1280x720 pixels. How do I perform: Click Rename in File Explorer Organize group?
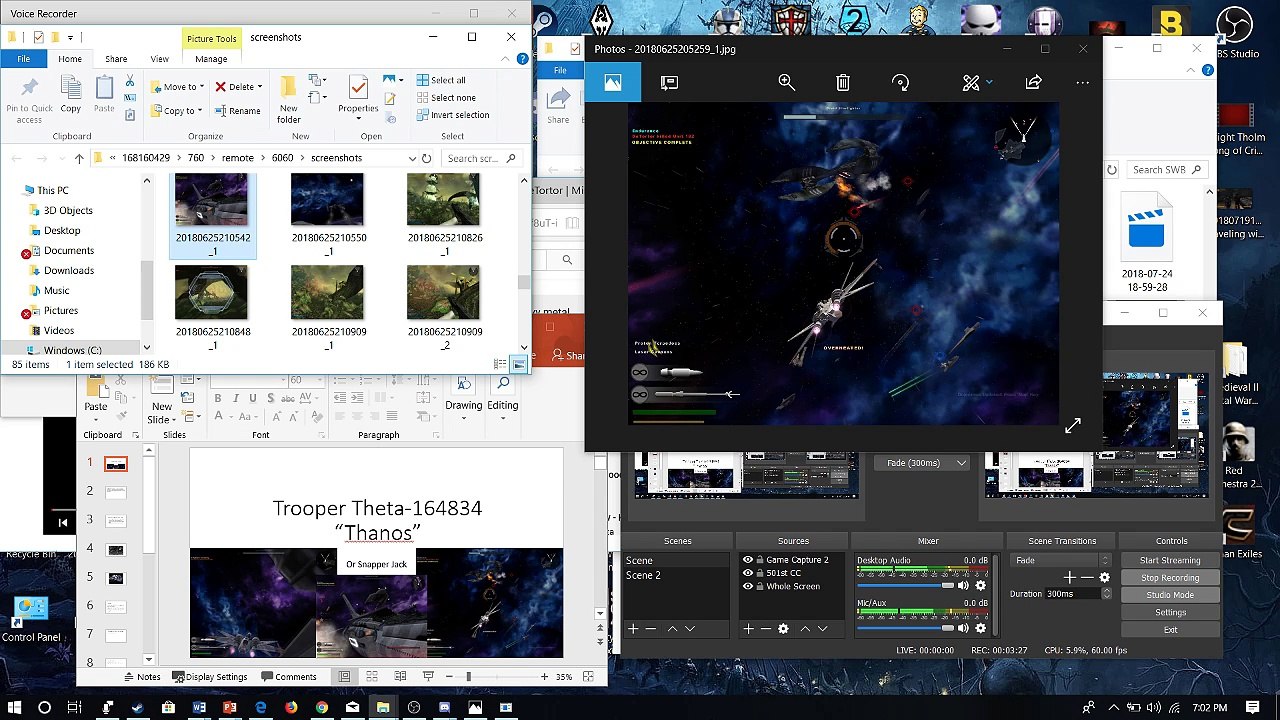coord(237,111)
